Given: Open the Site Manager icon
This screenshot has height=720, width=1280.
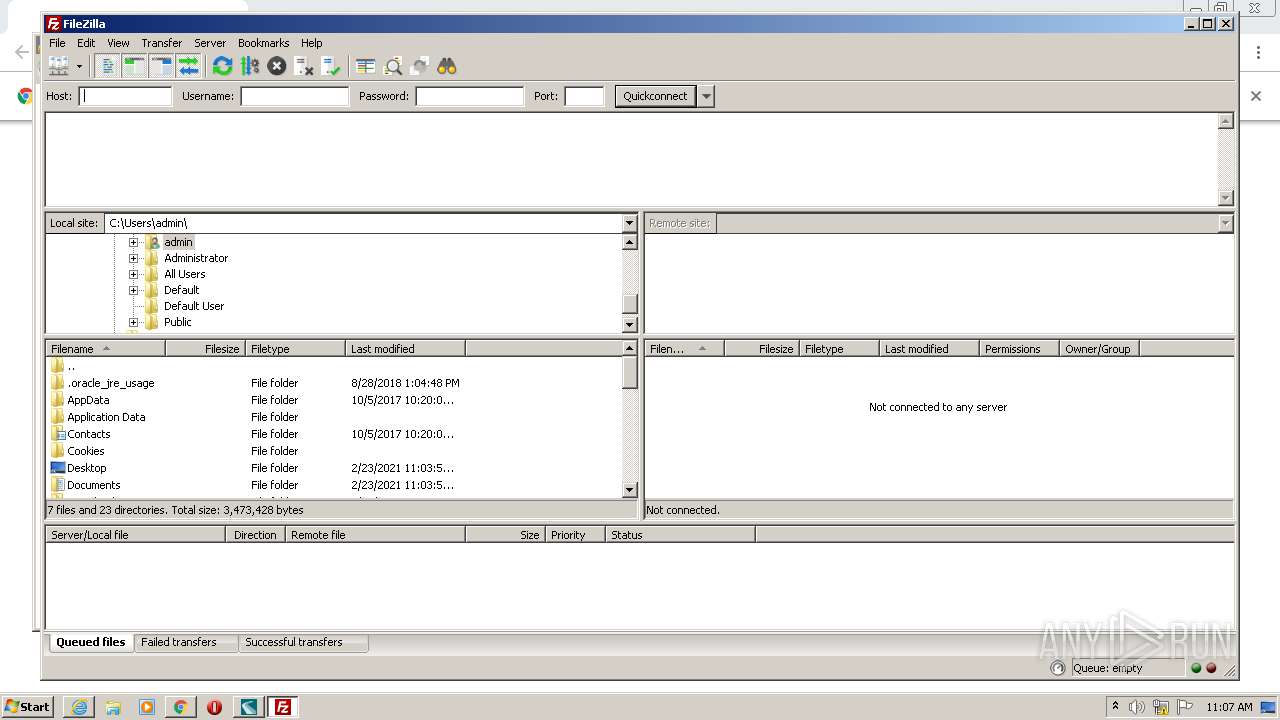Looking at the screenshot, I should [58, 66].
